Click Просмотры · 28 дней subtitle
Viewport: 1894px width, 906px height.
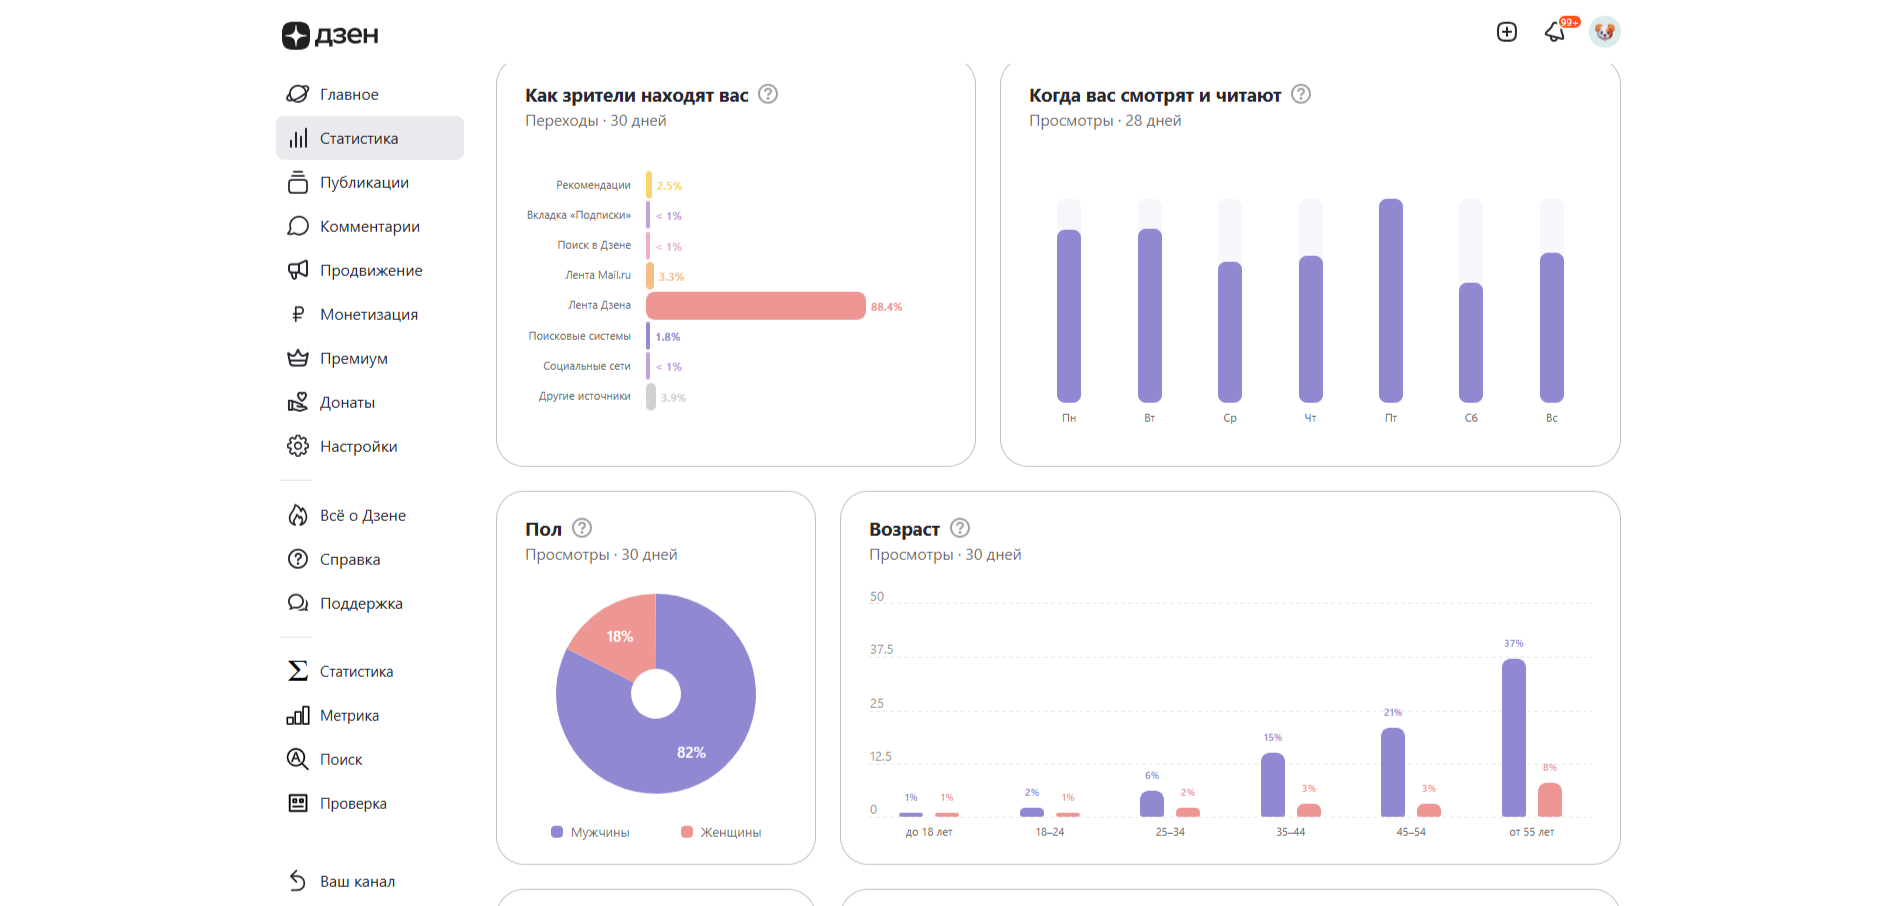pyautogui.click(x=1105, y=120)
